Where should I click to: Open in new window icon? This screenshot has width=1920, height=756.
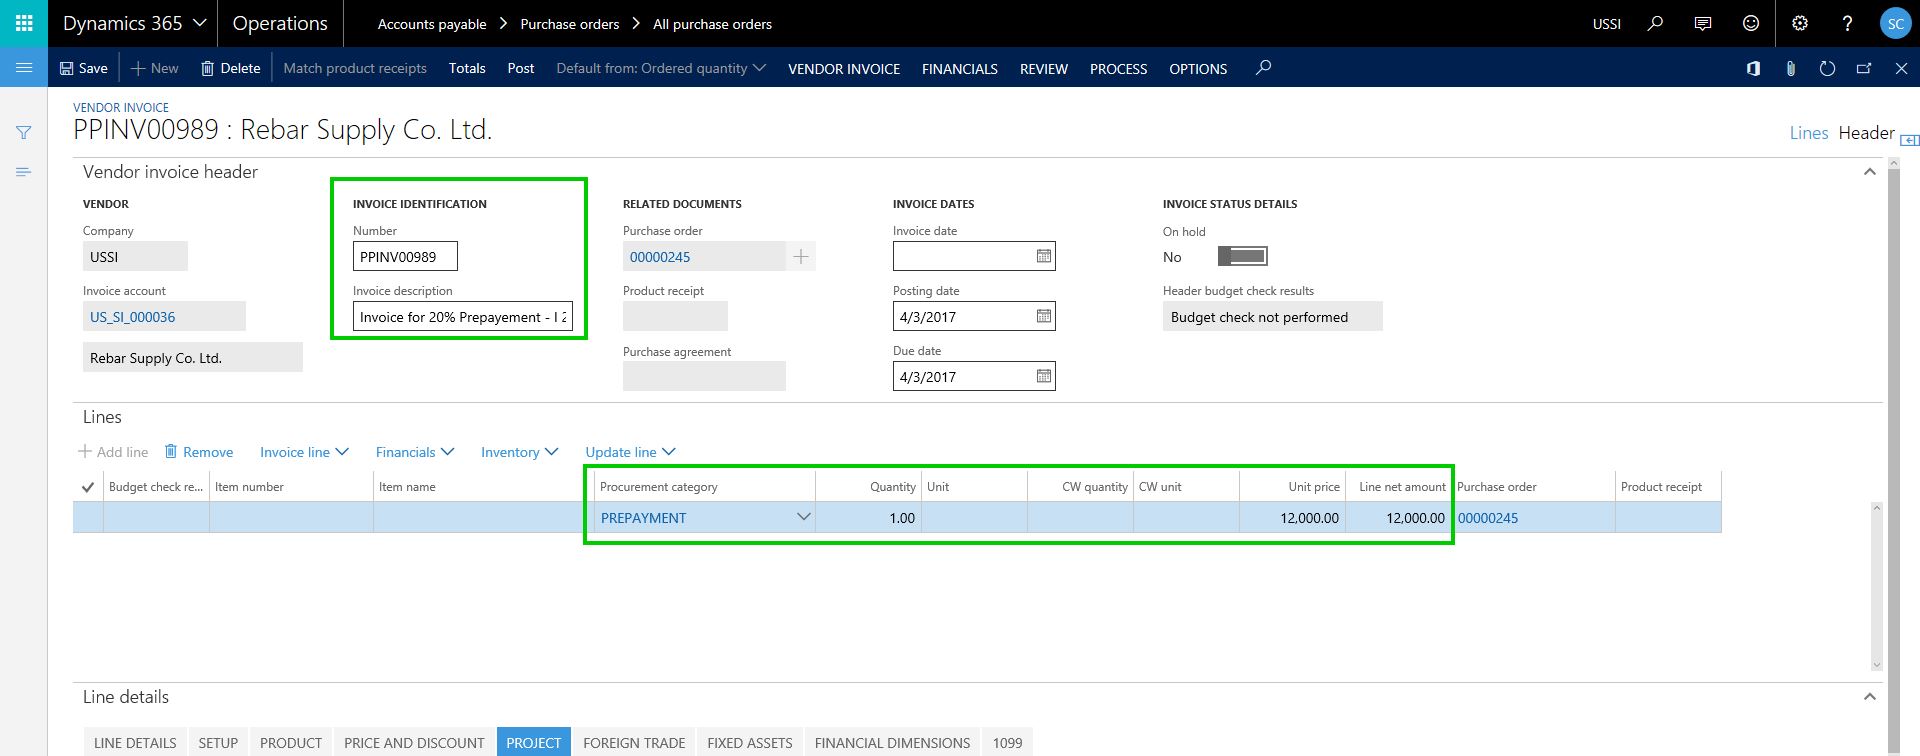1864,68
